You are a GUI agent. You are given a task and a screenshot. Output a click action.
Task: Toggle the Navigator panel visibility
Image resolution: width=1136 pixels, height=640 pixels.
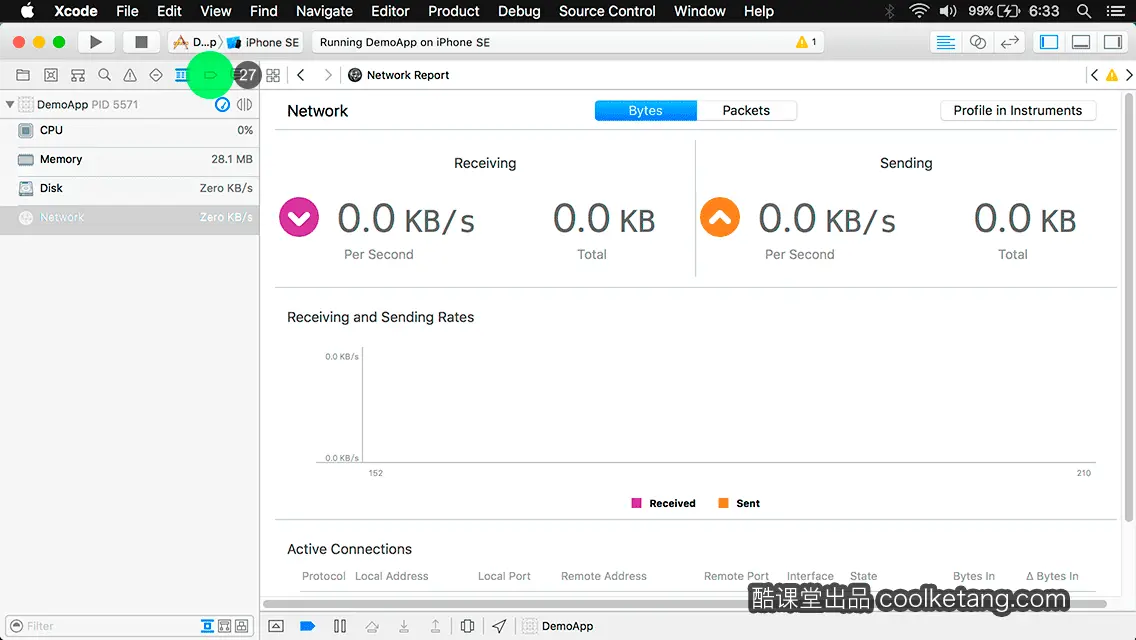[1048, 42]
